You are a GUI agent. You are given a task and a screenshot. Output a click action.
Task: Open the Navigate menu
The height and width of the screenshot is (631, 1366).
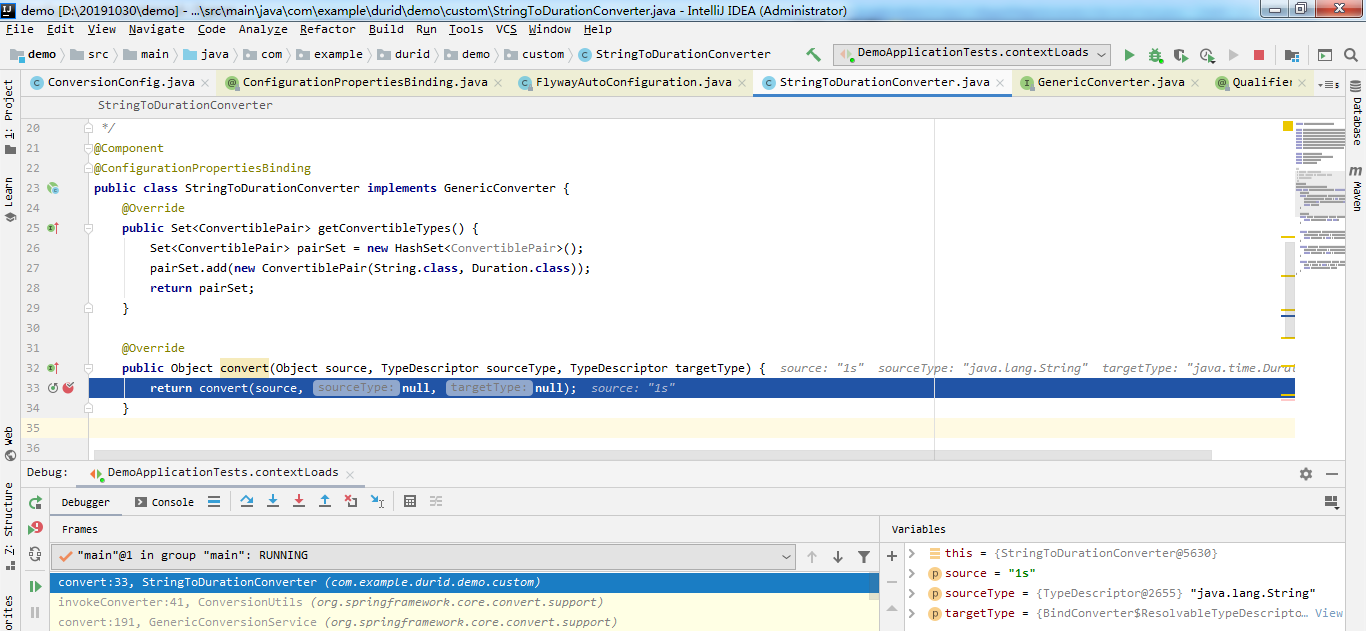coord(156,29)
